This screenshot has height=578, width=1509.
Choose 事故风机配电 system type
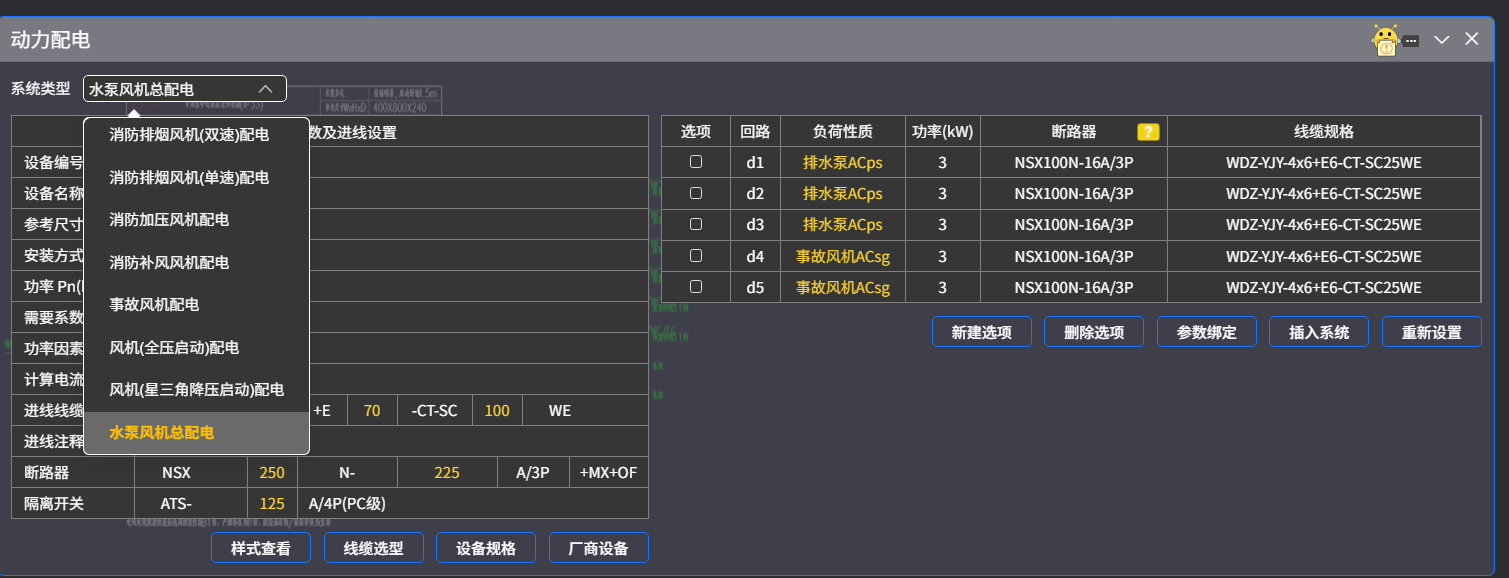click(154, 305)
